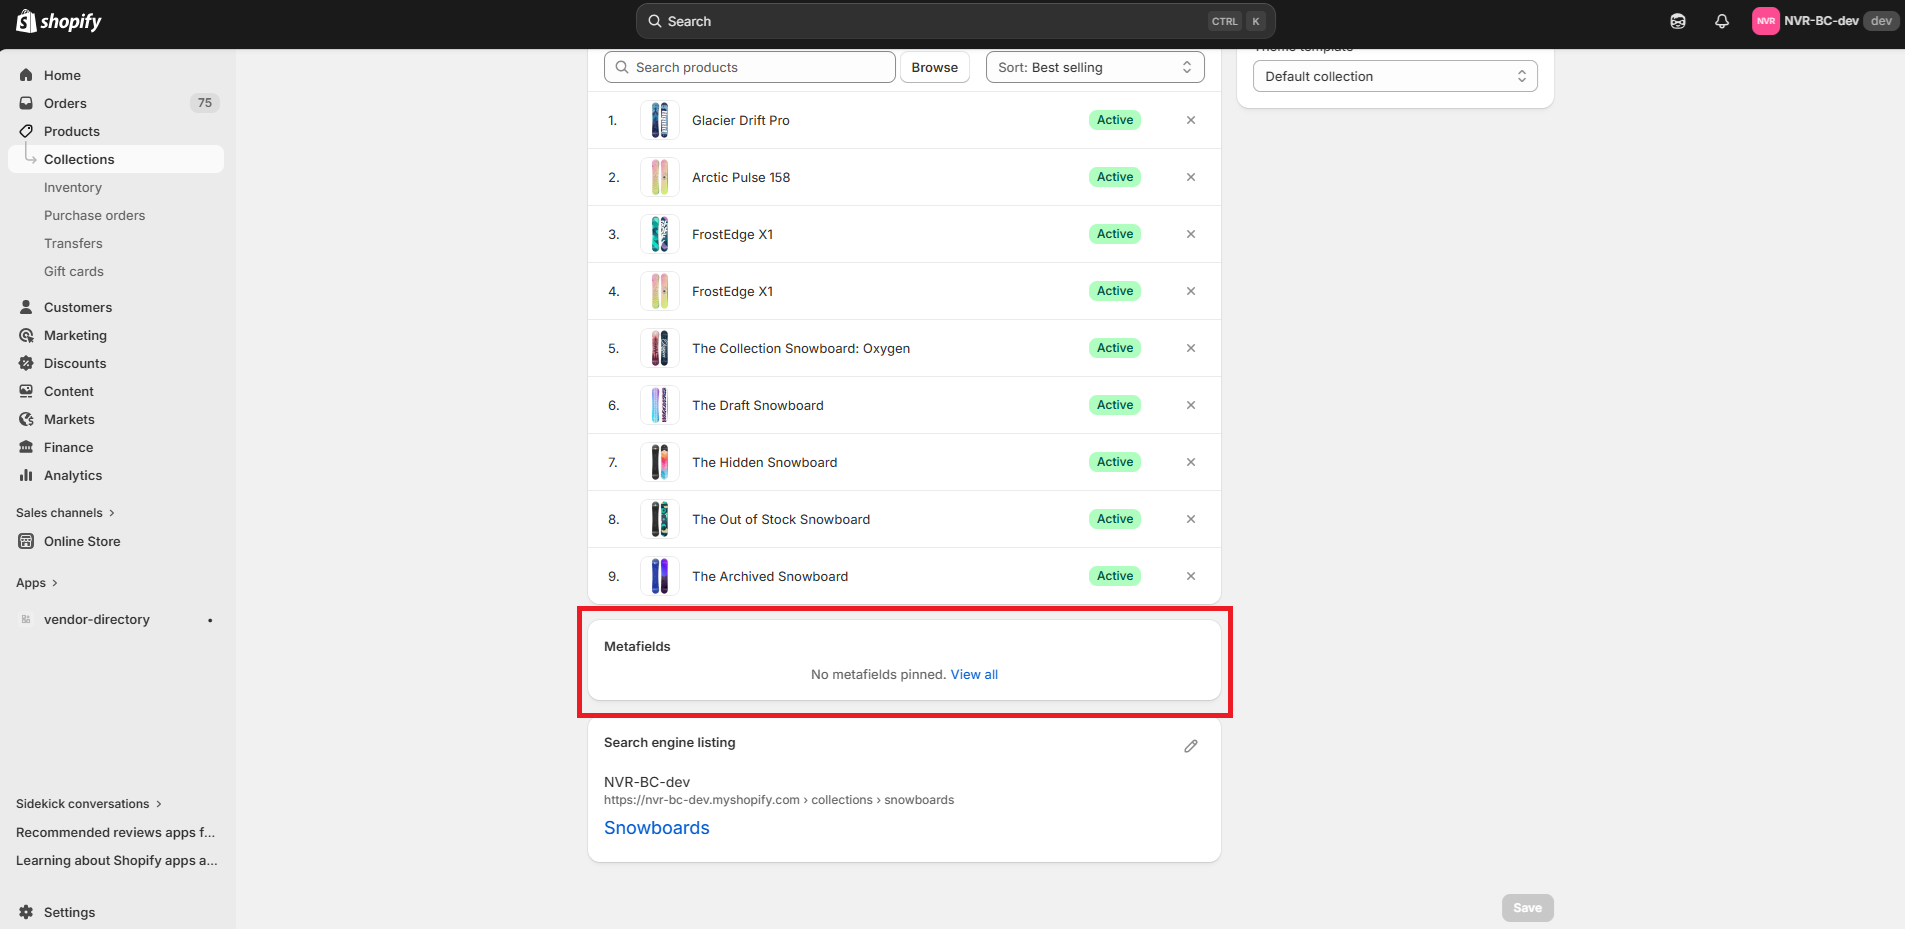Click the Markets globe icon
1905x929 pixels.
(26, 419)
